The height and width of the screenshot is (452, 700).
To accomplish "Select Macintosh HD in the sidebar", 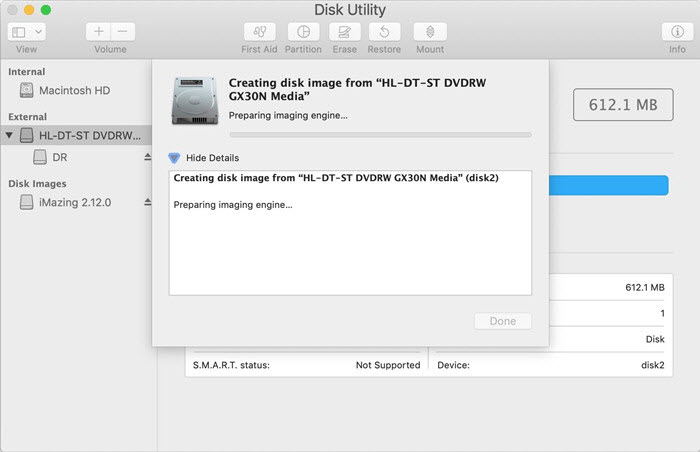I will click(75, 91).
